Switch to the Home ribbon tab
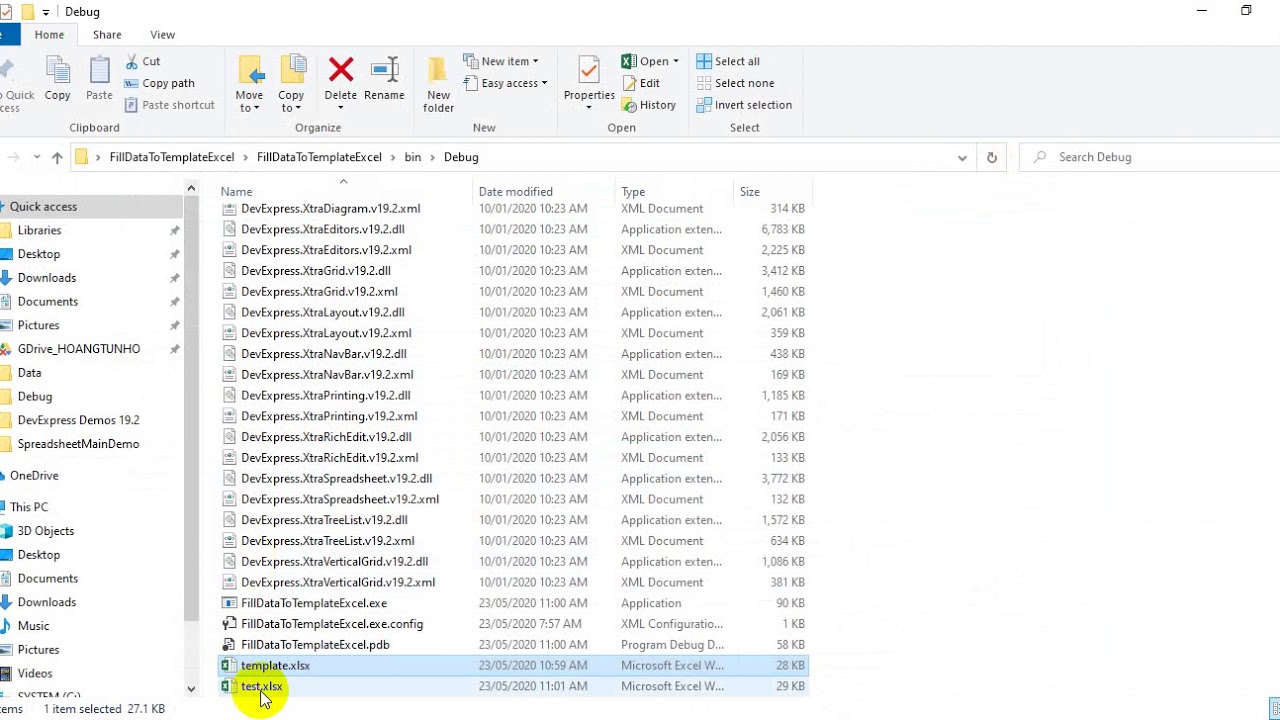 coord(49,34)
